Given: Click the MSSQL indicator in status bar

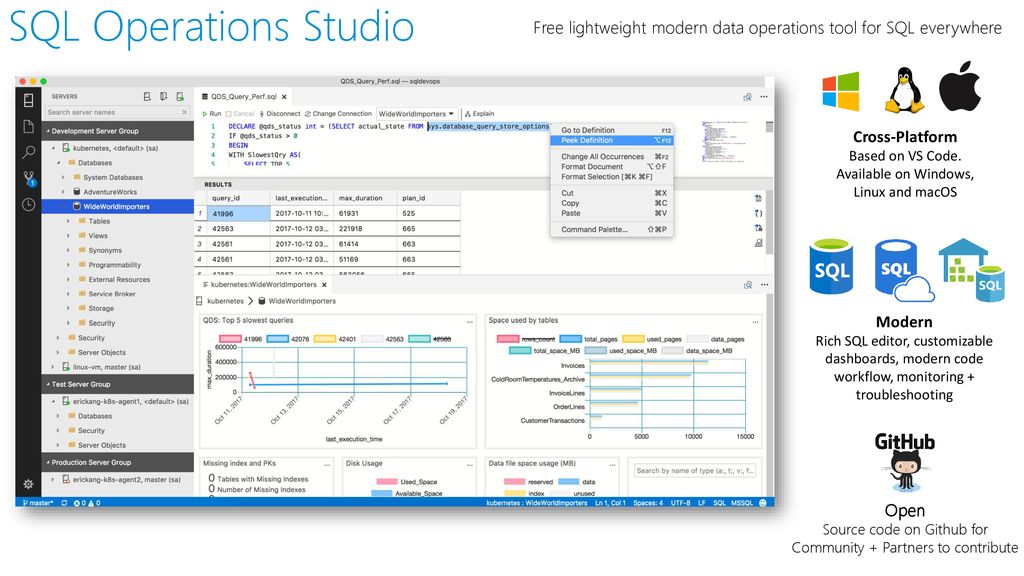Looking at the screenshot, I should [742, 503].
